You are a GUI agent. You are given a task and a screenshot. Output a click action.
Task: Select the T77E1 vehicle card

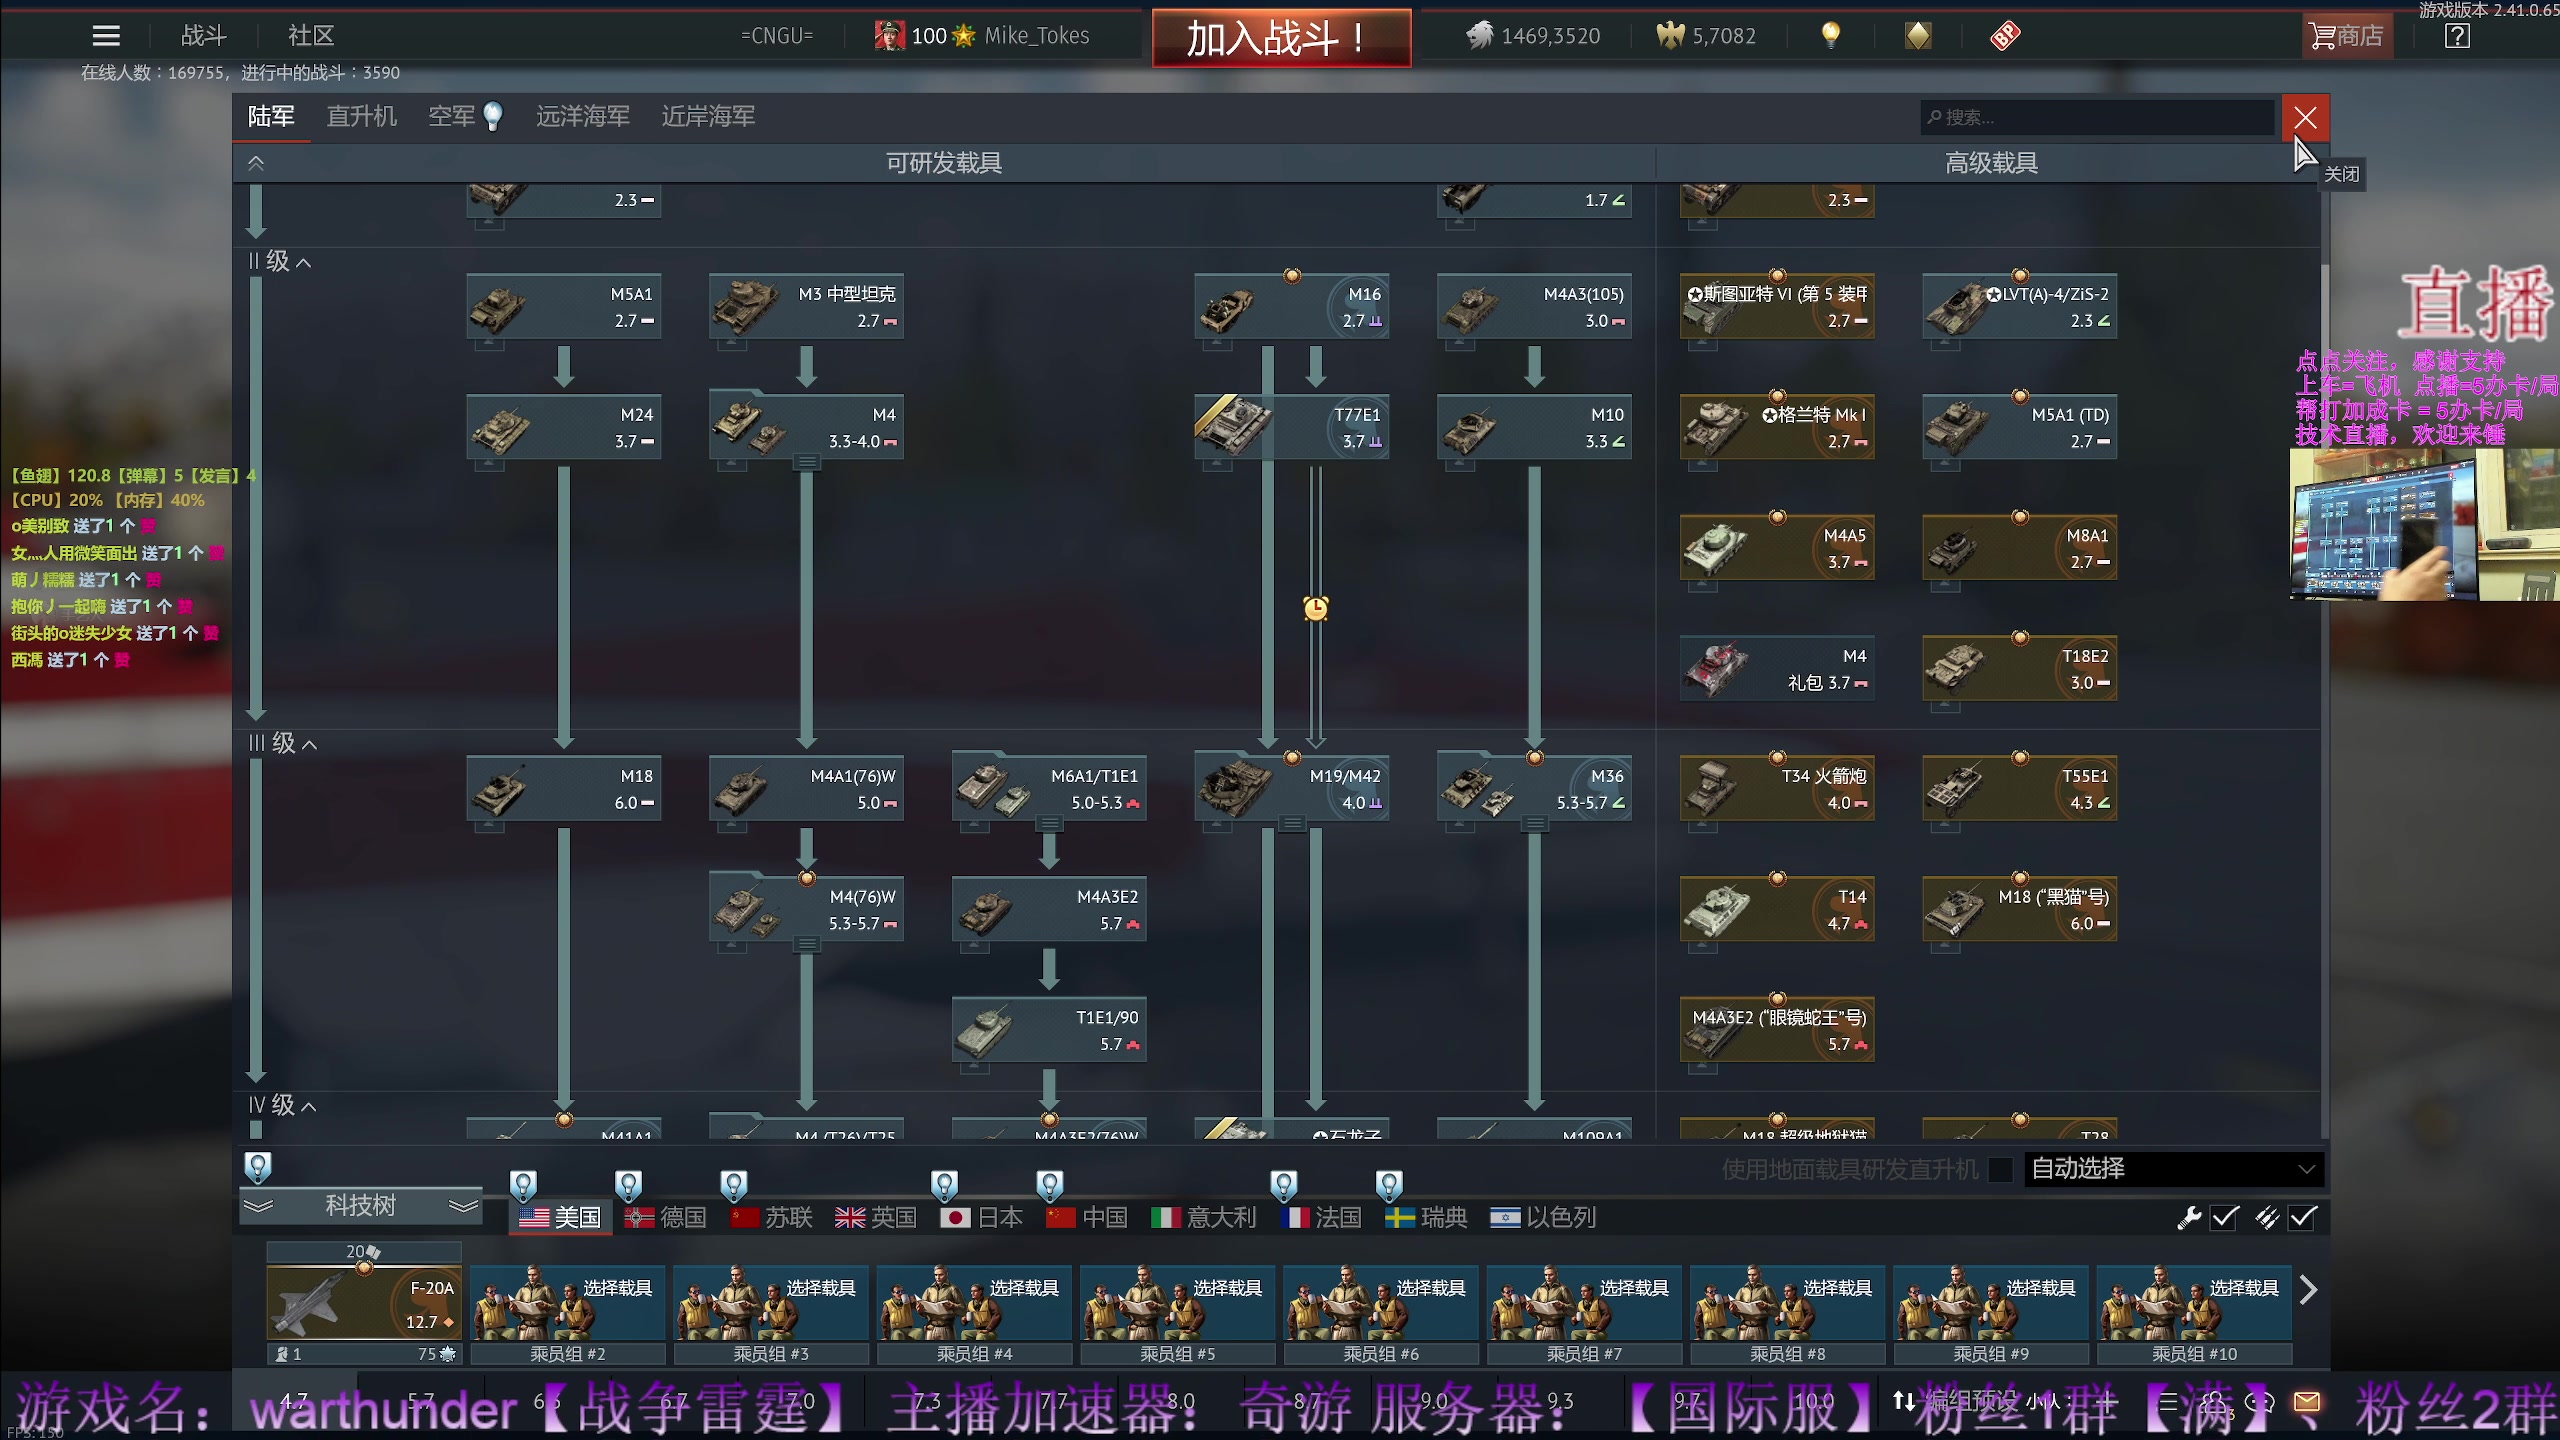coord(1292,428)
